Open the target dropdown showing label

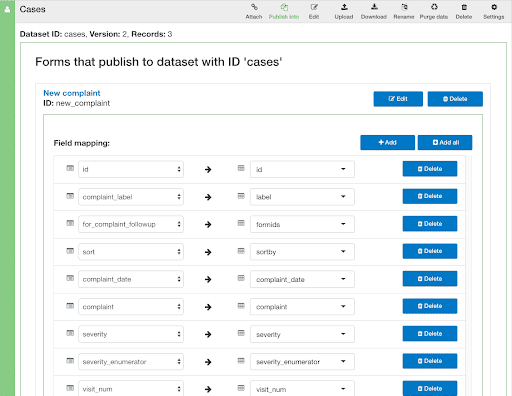pos(302,197)
